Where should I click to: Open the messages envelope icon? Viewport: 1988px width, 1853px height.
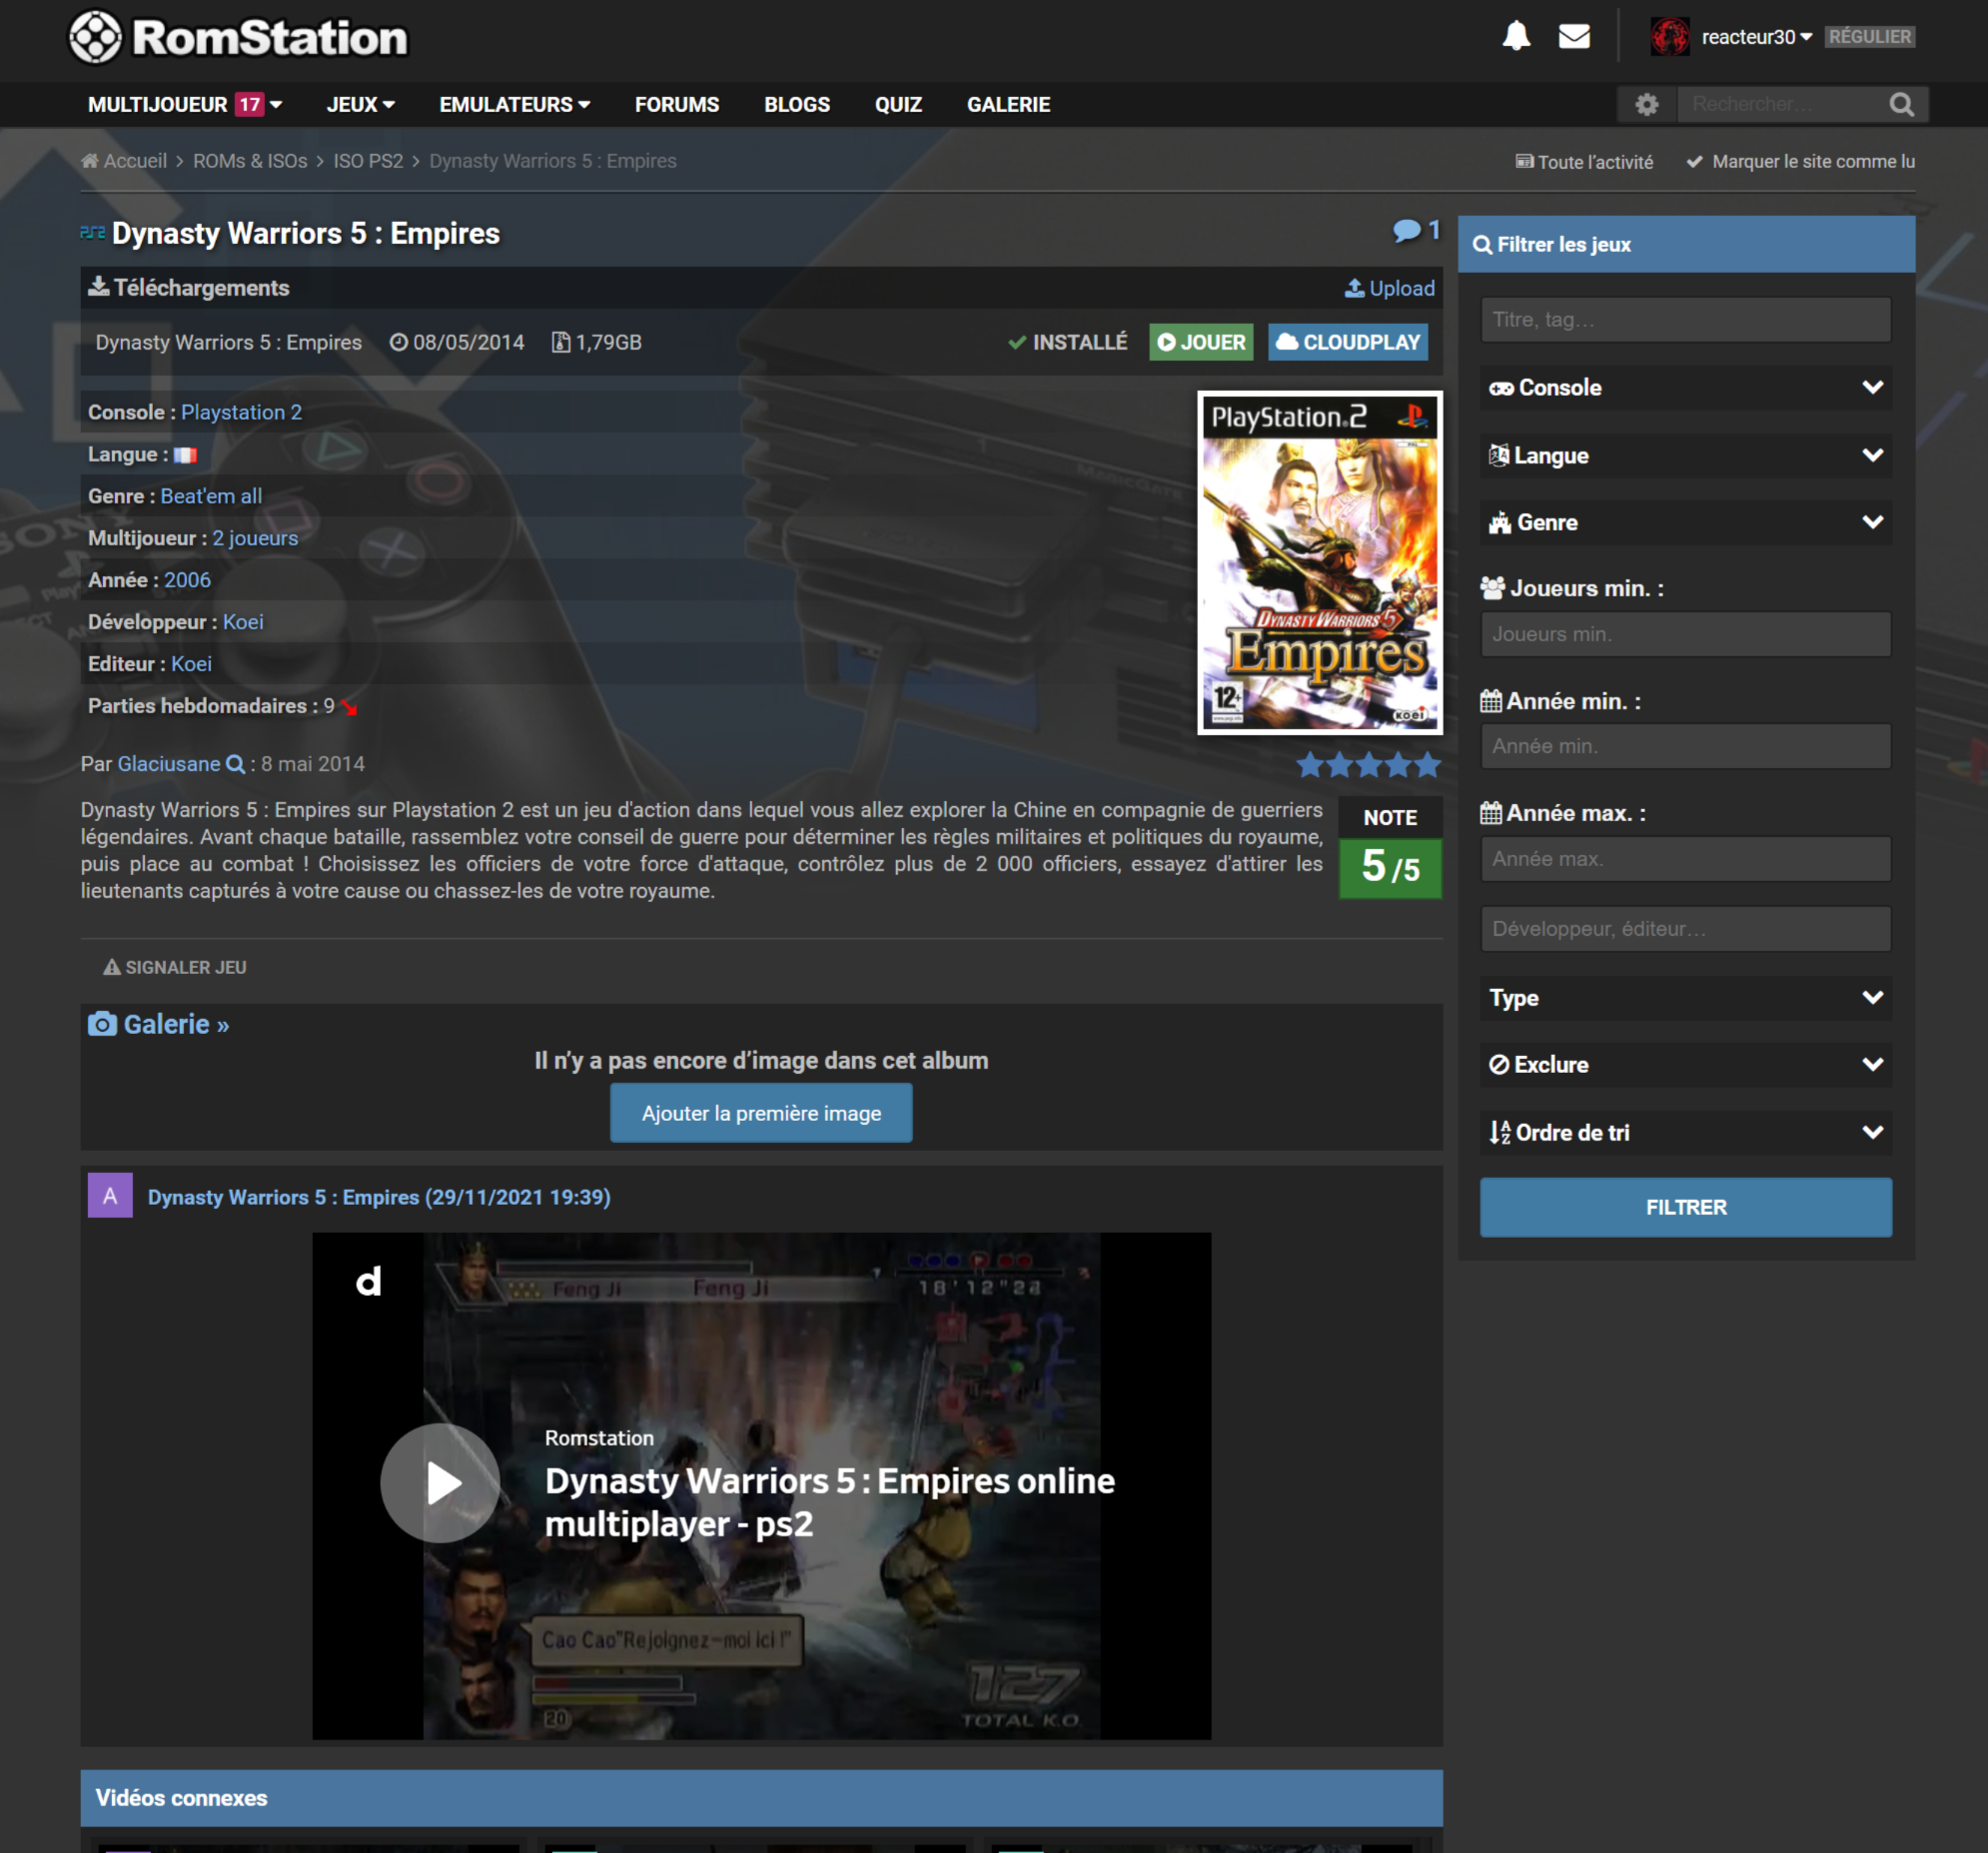click(x=1574, y=37)
